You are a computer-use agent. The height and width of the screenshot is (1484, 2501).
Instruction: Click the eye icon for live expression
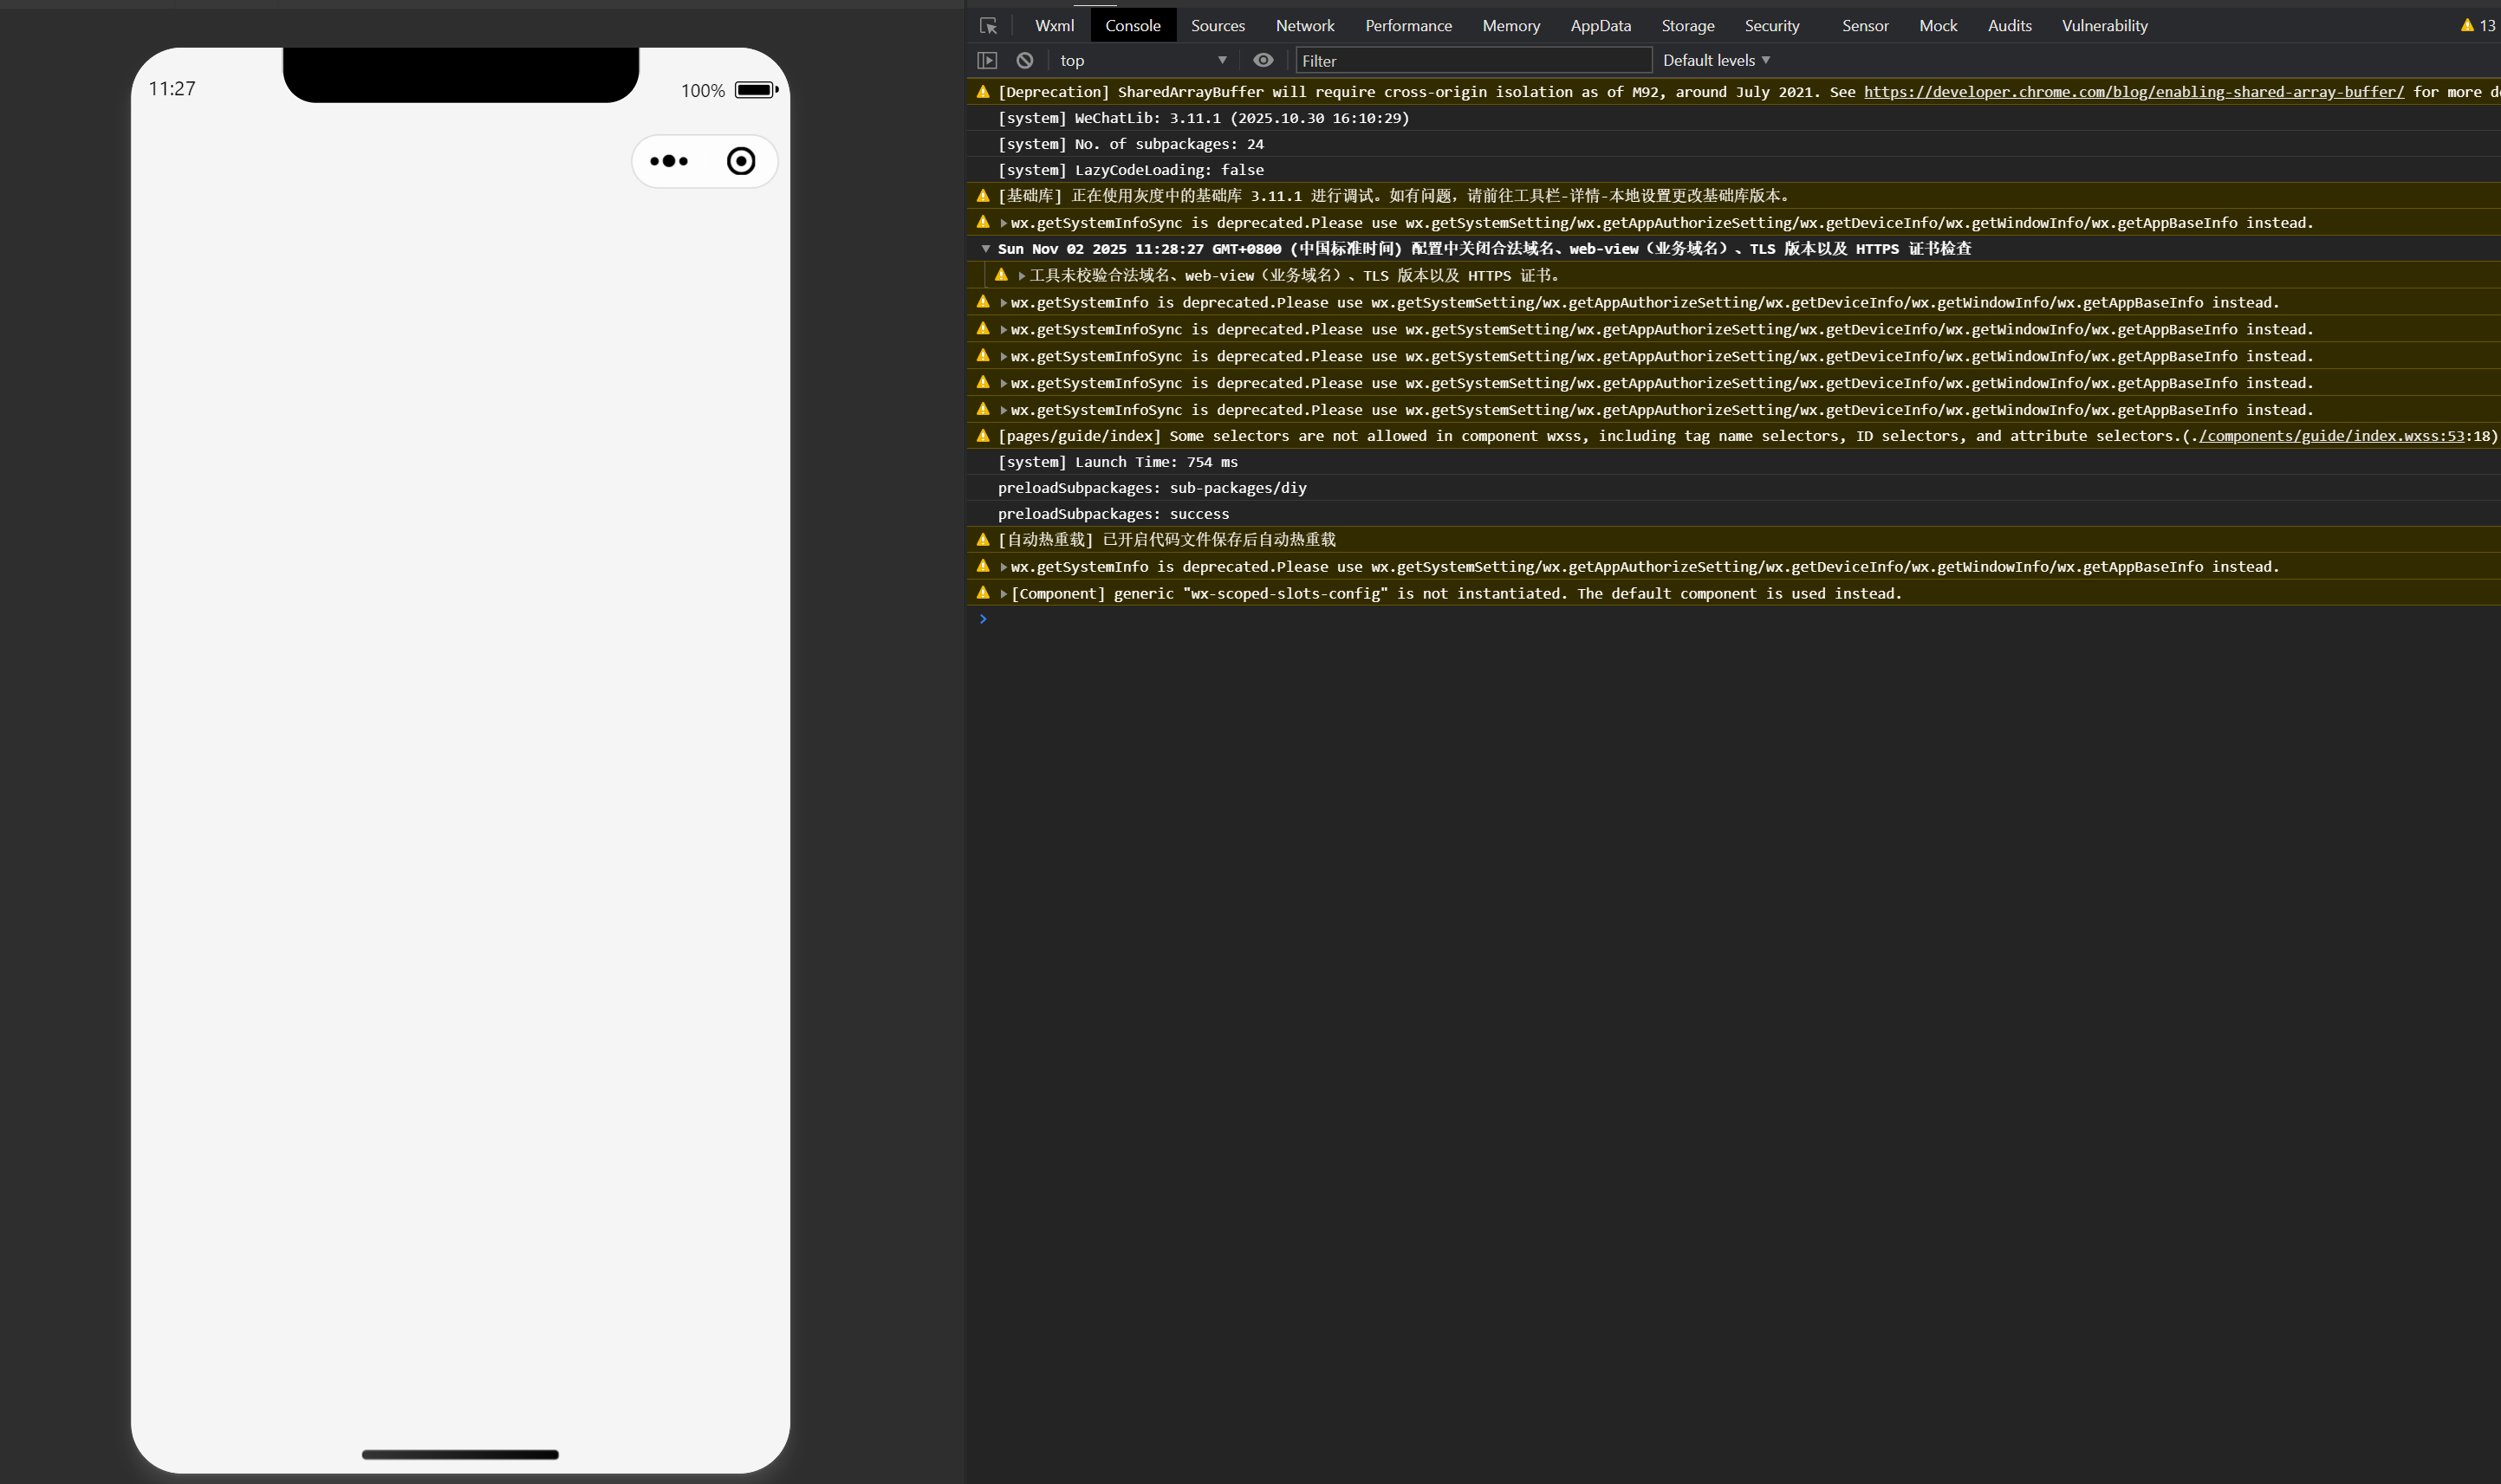[x=1262, y=60]
